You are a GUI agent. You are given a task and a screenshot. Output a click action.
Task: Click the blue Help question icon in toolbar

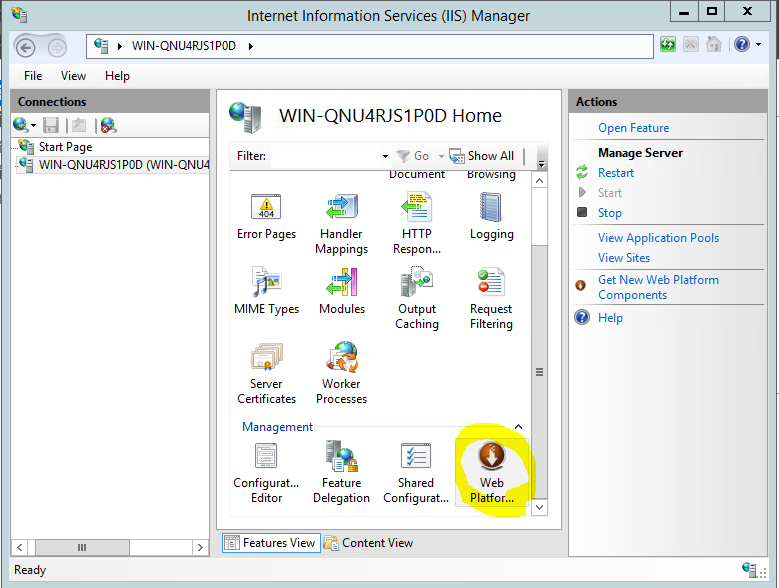[742, 45]
